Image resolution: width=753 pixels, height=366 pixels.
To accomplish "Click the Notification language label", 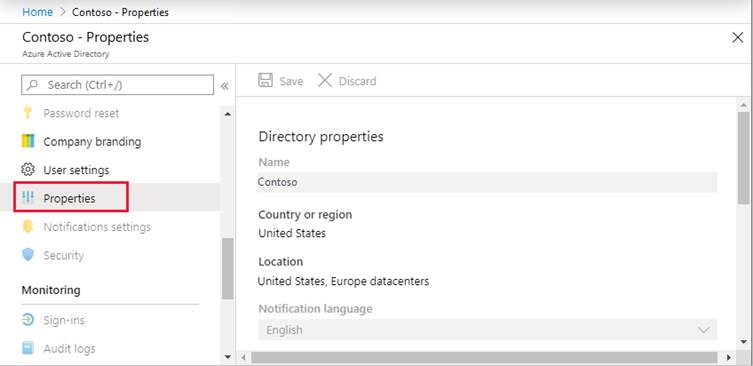I will tap(316, 309).
